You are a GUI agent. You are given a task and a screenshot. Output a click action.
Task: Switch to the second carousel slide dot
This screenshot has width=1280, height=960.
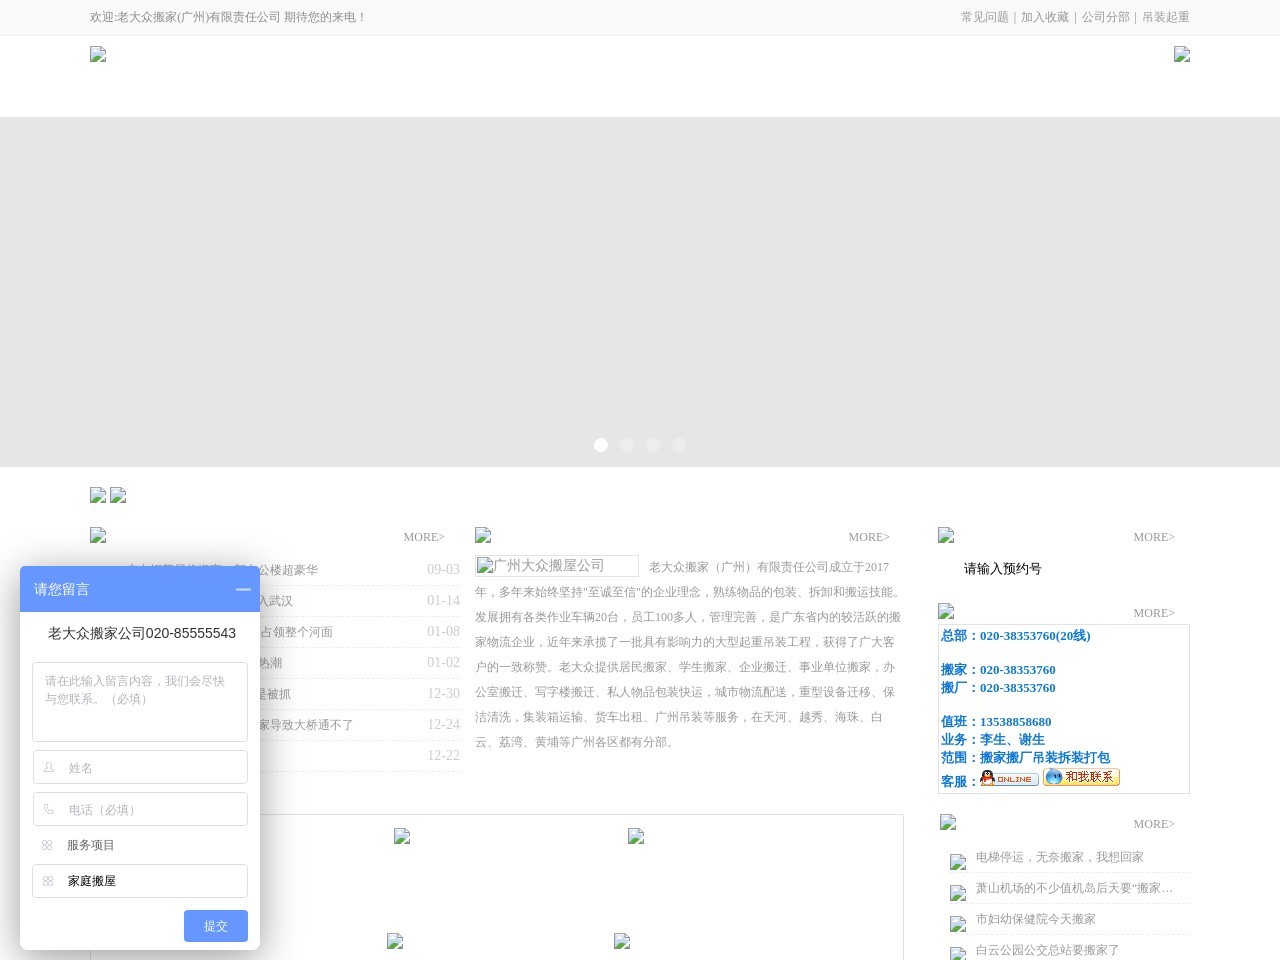(x=627, y=445)
